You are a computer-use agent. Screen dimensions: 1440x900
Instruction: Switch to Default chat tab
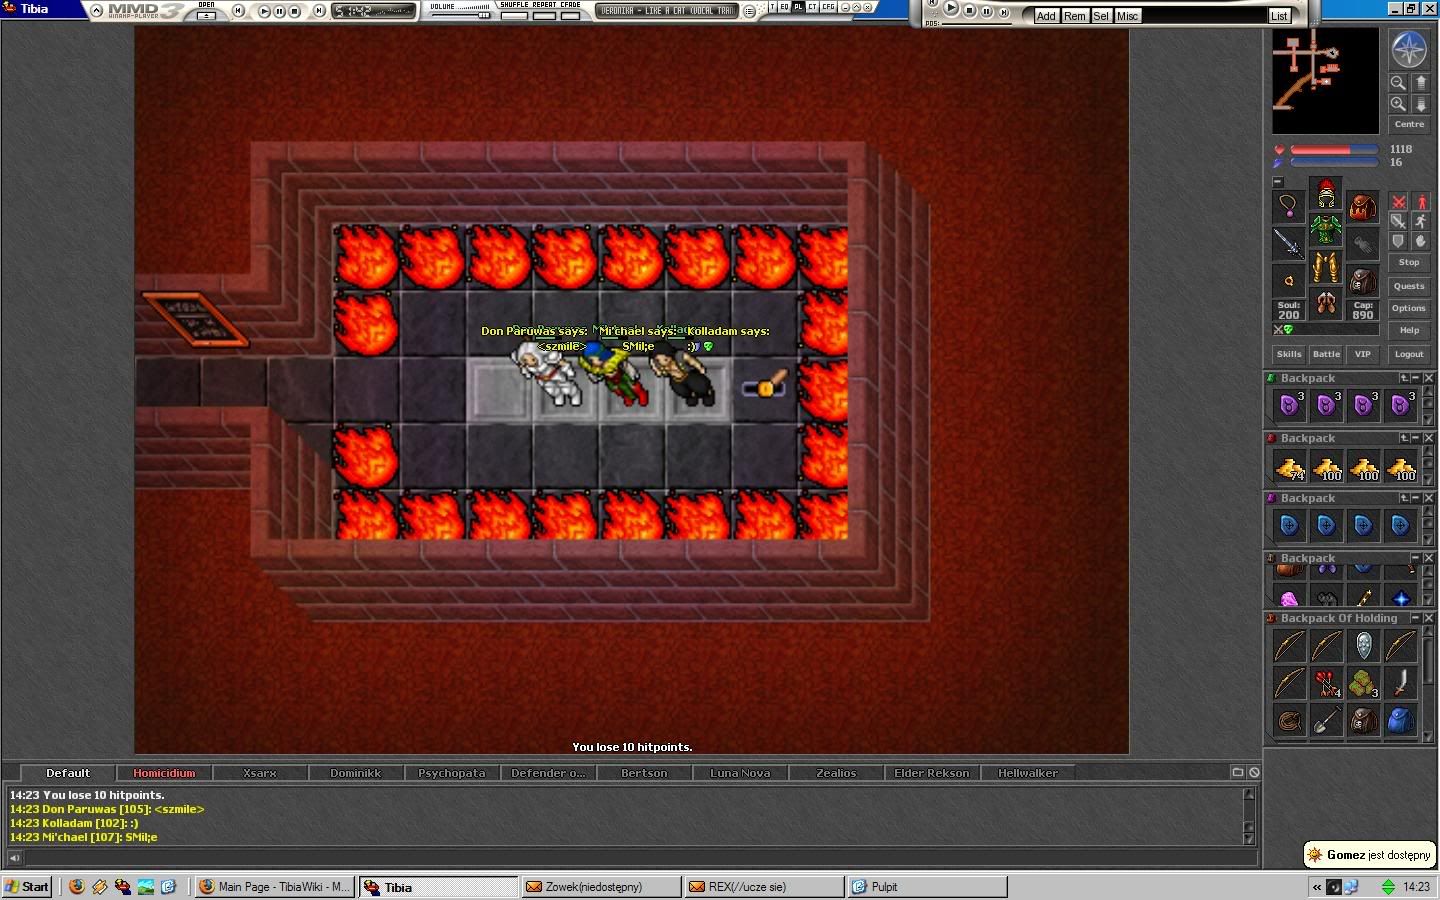[x=68, y=773]
